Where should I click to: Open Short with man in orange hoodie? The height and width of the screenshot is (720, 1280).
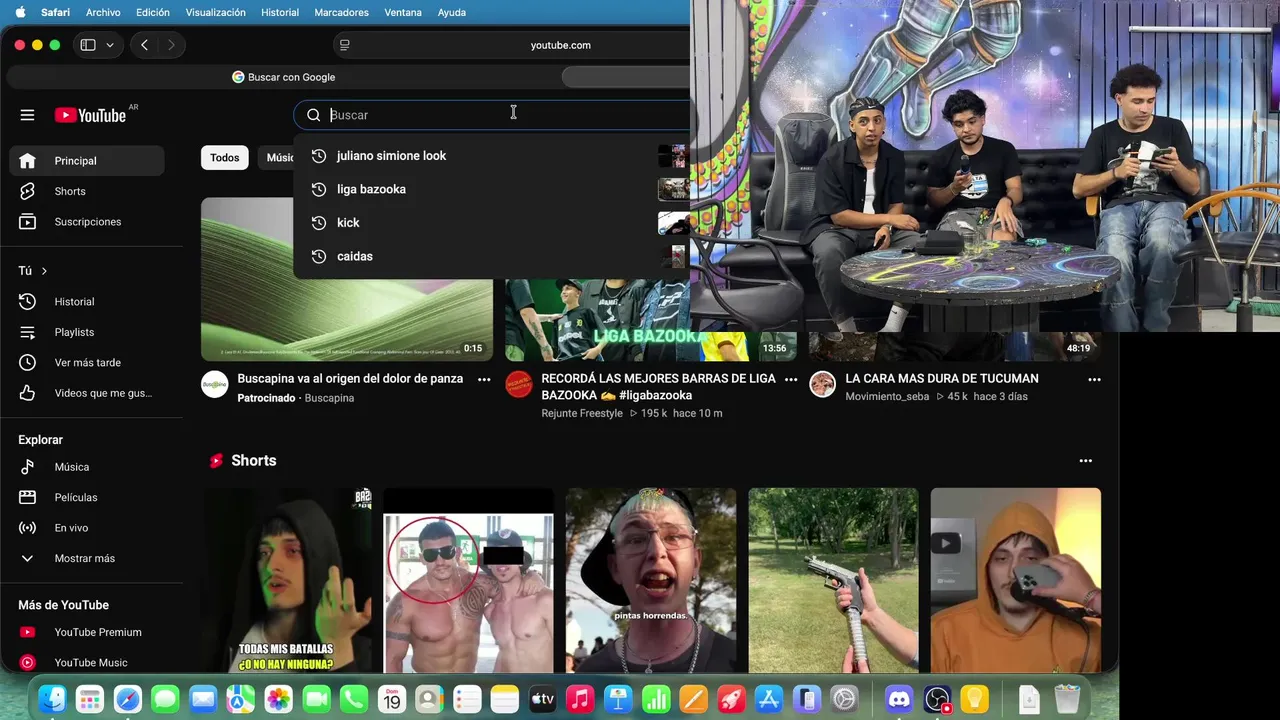(1016, 580)
